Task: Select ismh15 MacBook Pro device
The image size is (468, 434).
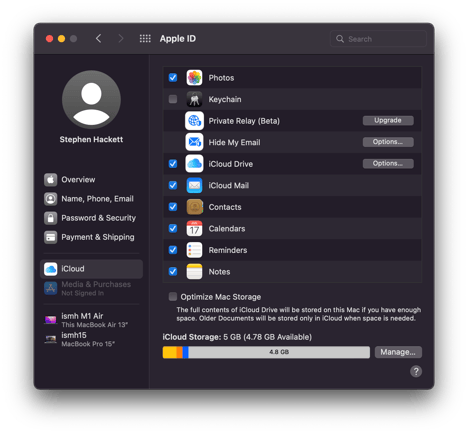Action: [91, 339]
